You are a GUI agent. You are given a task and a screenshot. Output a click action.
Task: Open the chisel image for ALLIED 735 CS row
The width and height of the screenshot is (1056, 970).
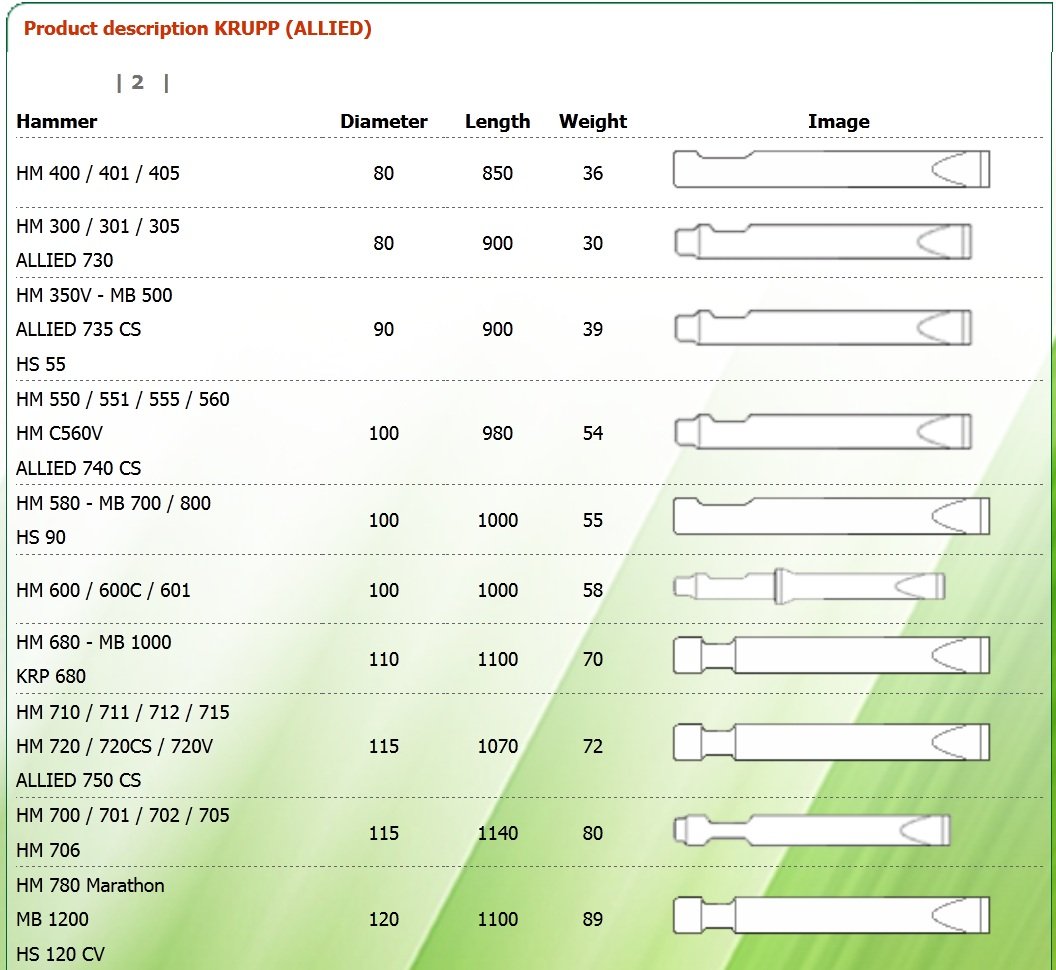point(823,327)
